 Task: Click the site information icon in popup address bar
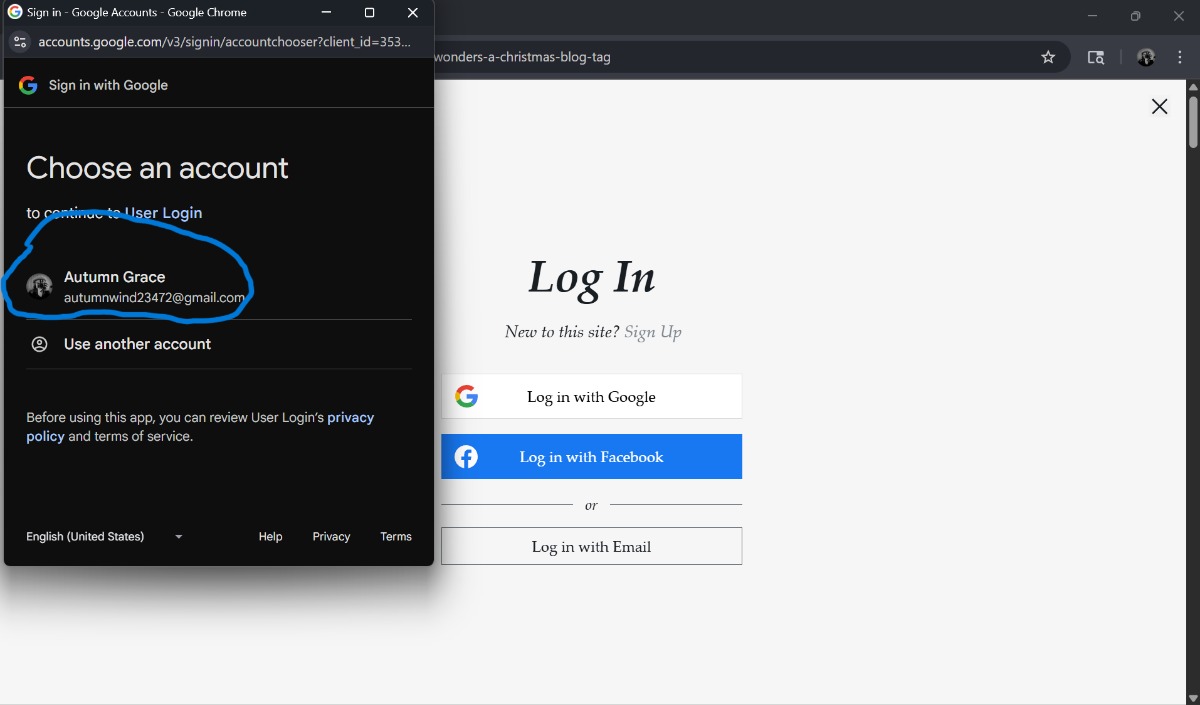tap(19, 42)
